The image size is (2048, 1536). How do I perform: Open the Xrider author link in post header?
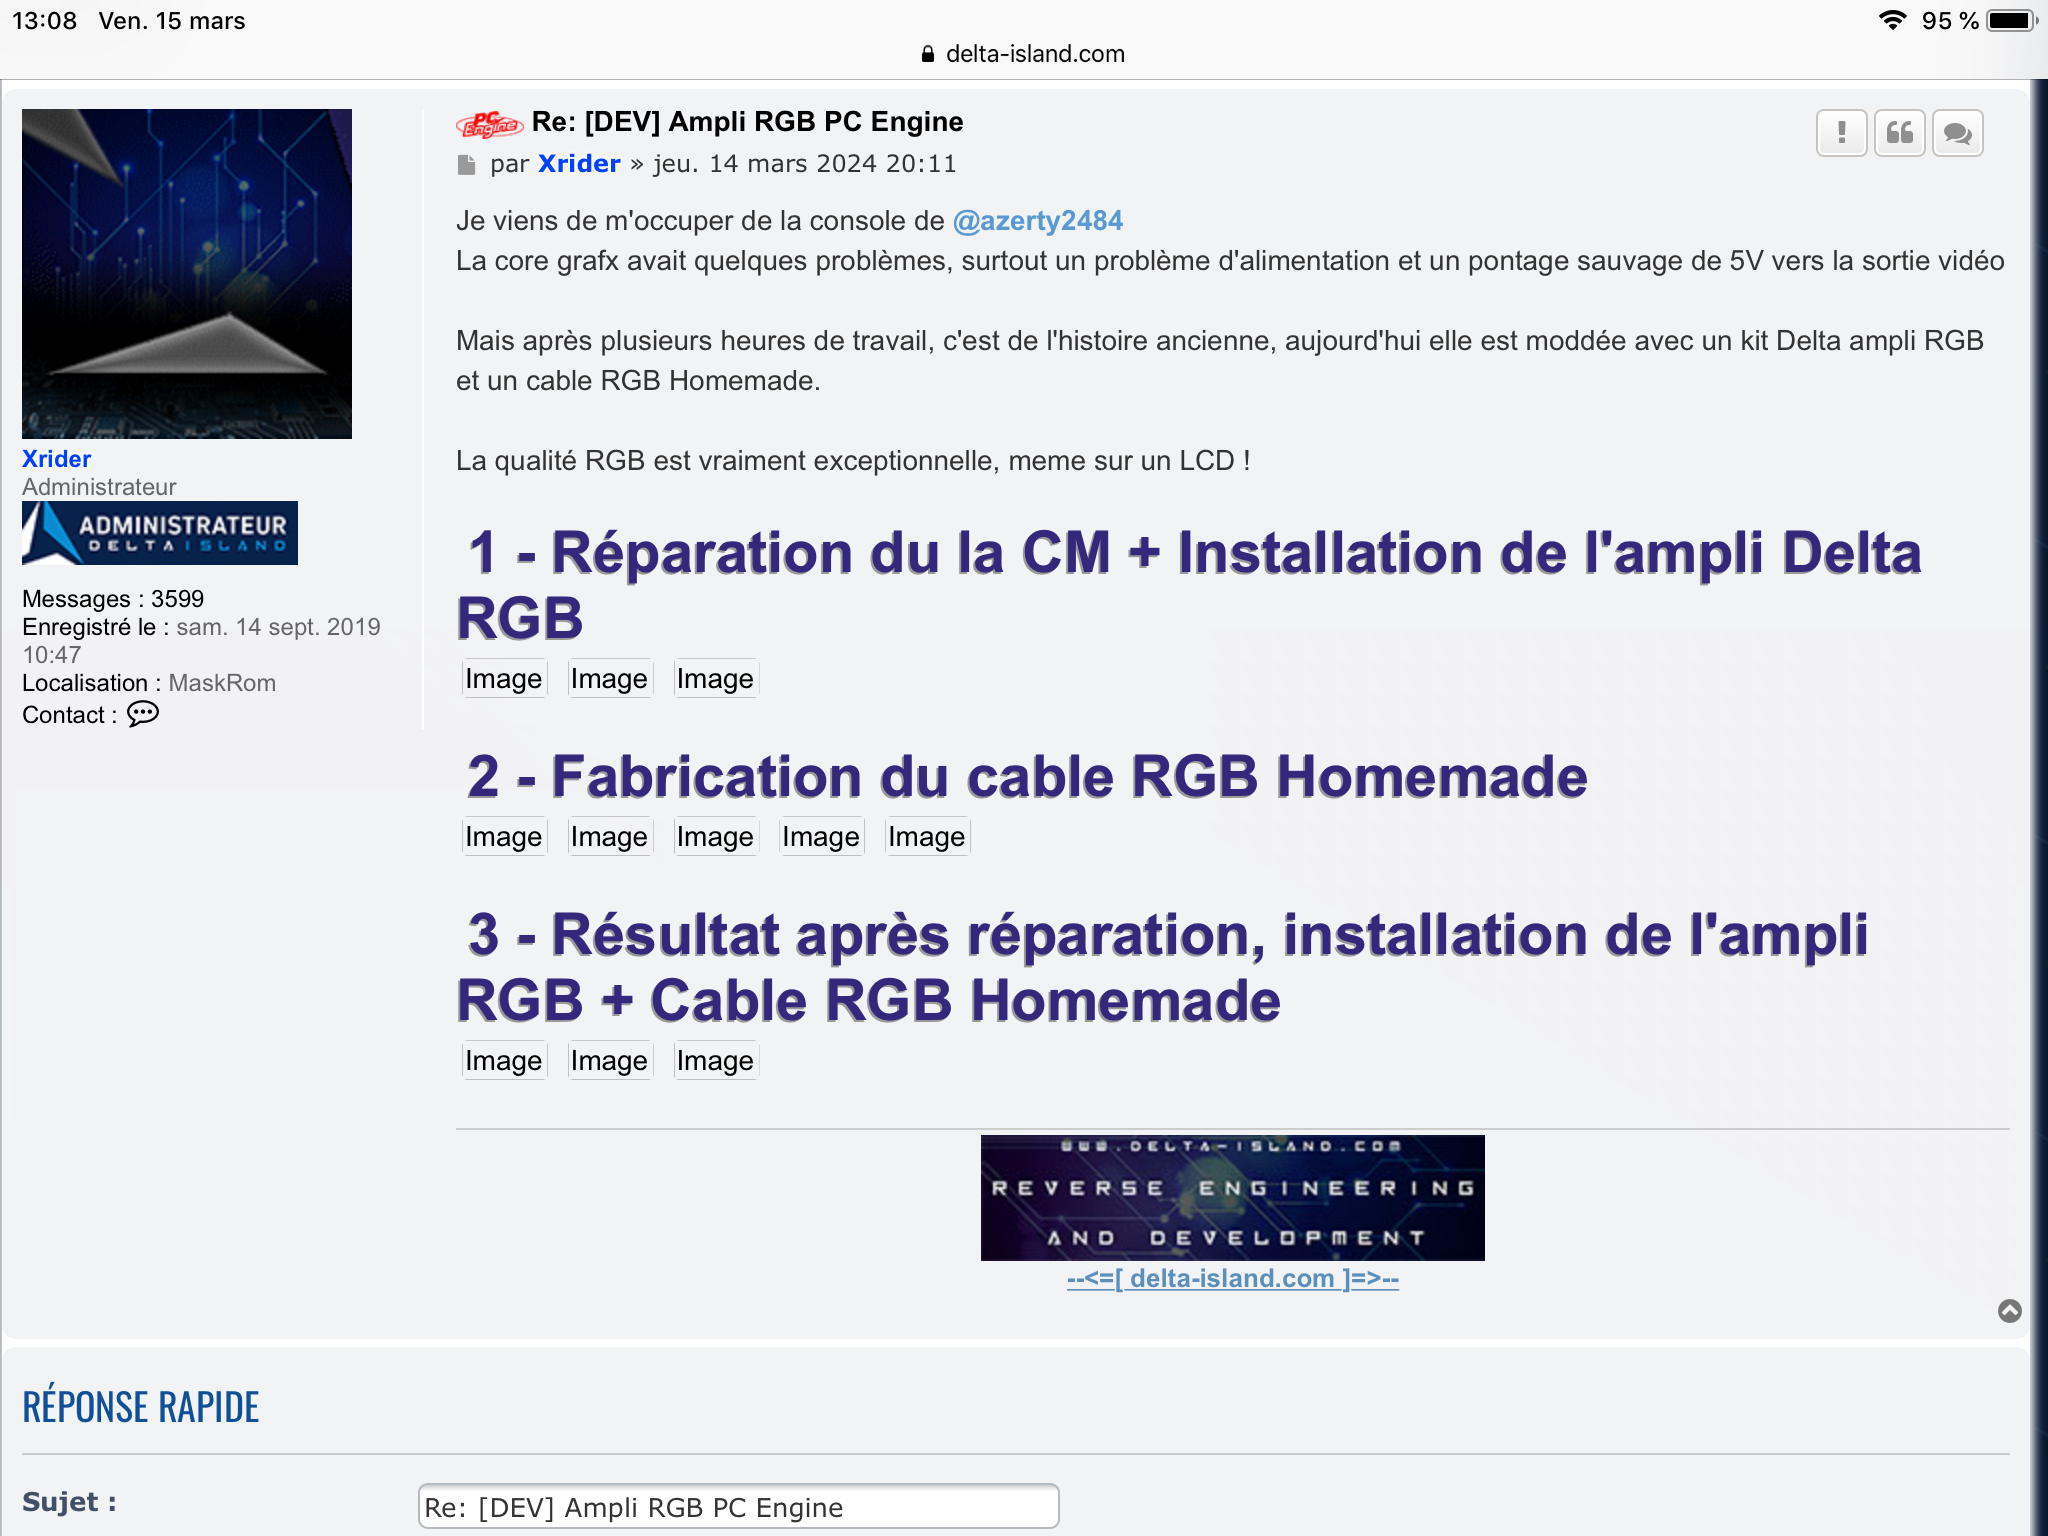click(x=579, y=164)
